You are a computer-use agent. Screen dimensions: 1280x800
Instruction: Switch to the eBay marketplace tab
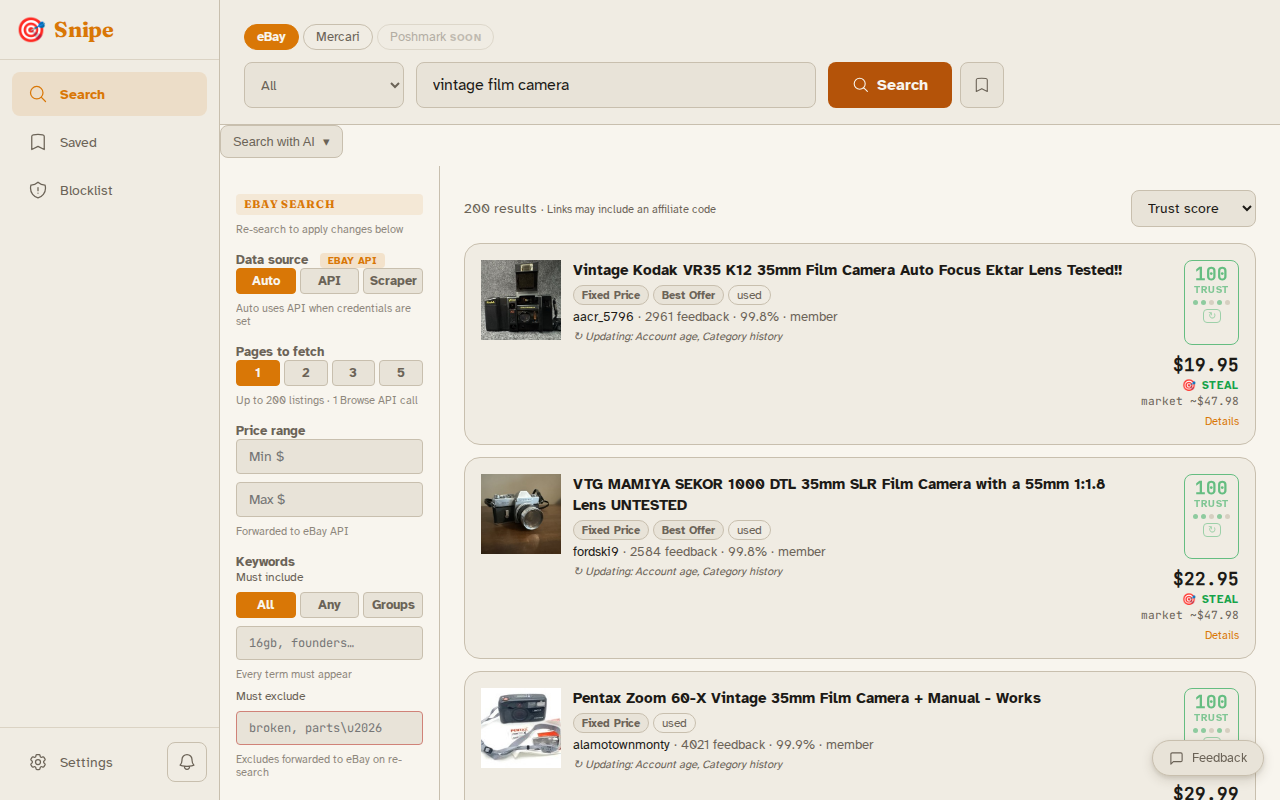click(x=271, y=37)
